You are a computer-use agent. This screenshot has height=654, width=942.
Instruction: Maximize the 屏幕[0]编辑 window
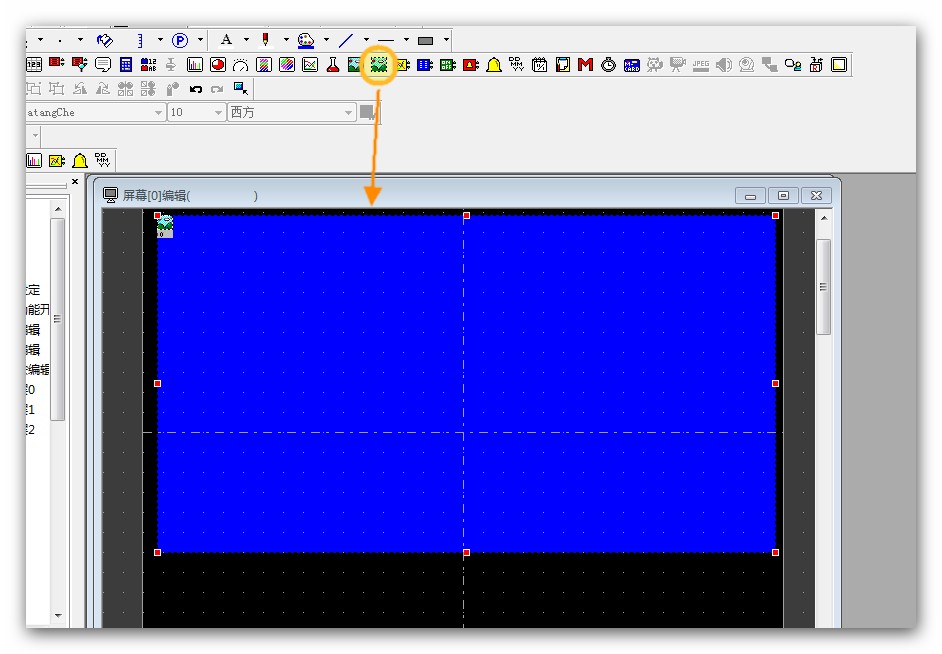point(783,196)
